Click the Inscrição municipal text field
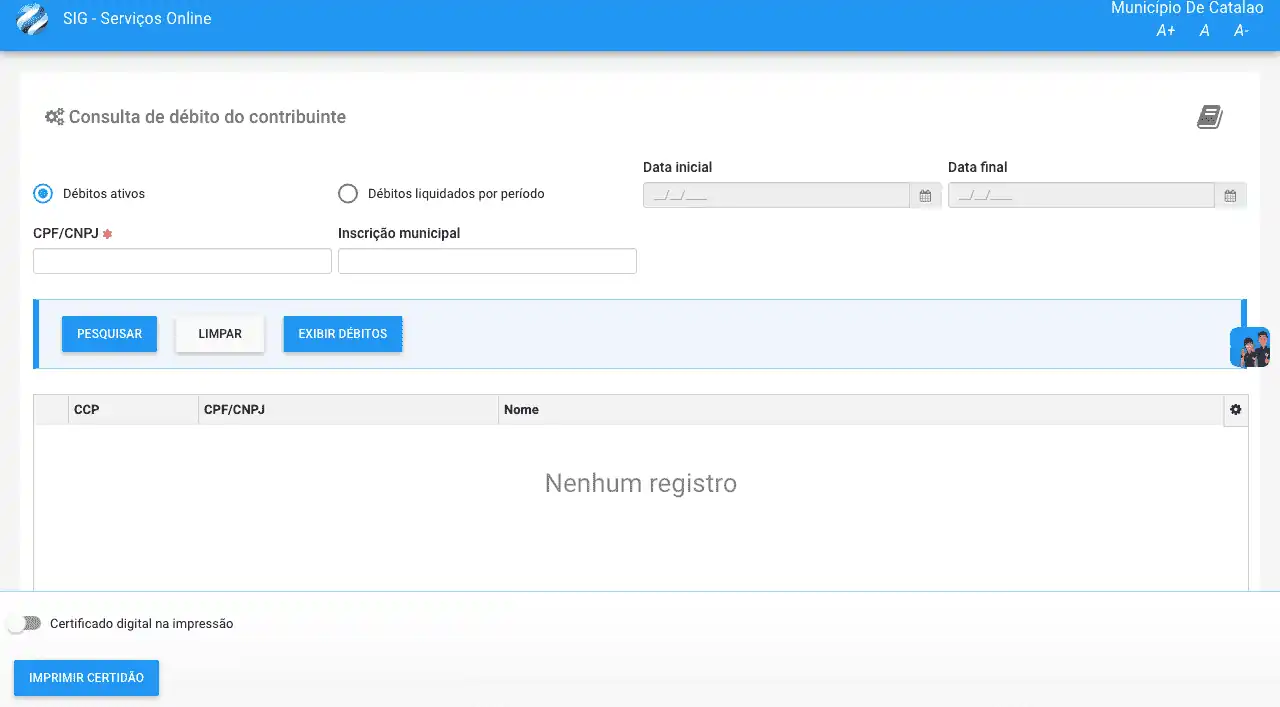This screenshot has height=707, width=1280. point(487,261)
